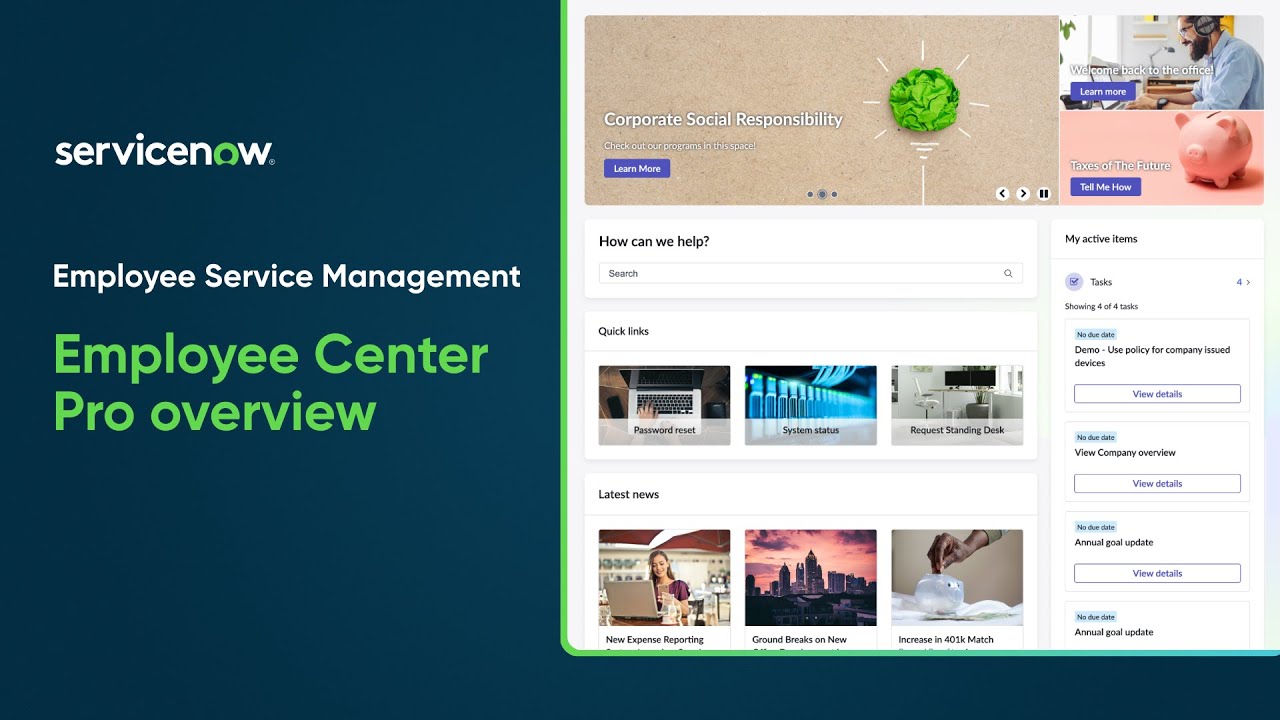This screenshot has width=1280, height=720.
Task: Open the System status quick link
Action: pyautogui.click(x=810, y=404)
